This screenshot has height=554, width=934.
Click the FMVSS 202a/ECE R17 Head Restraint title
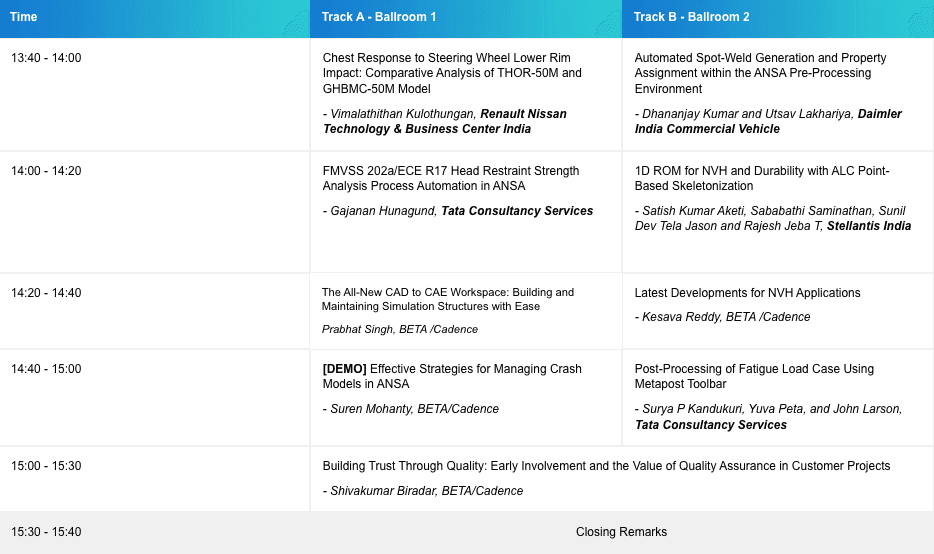(451, 178)
